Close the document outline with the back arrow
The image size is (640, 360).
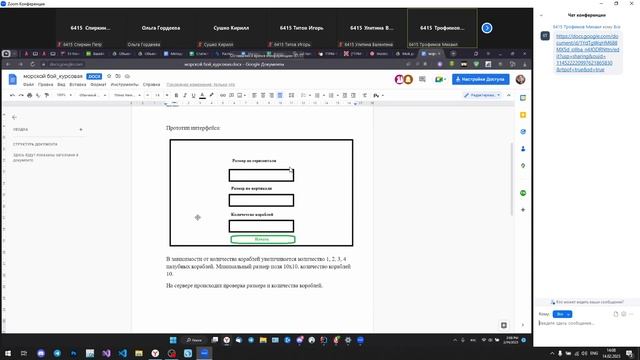[x=14, y=118]
